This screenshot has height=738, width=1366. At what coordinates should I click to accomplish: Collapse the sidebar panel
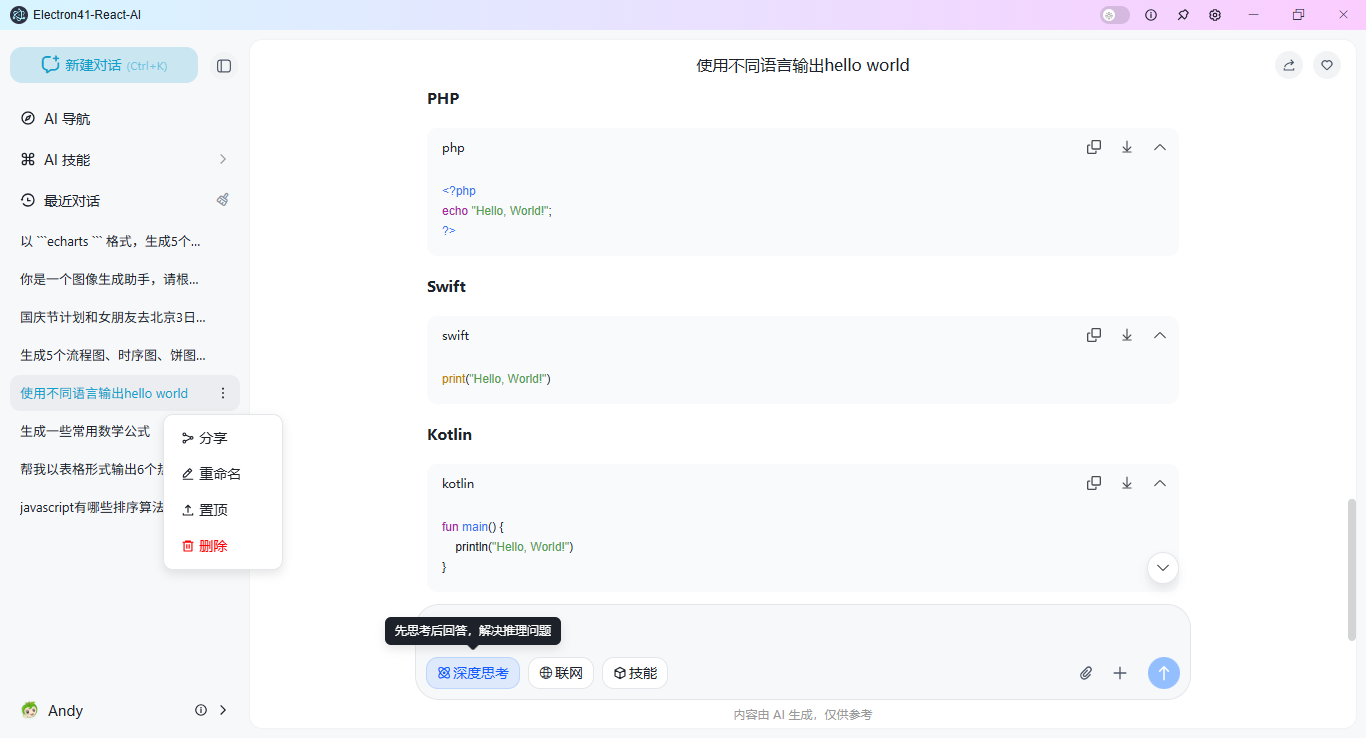(x=224, y=66)
